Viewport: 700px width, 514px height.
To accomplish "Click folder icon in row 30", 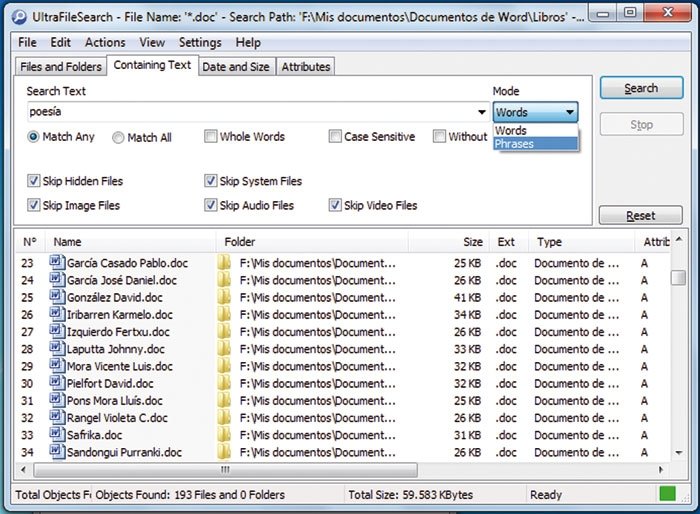I will 224,383.
